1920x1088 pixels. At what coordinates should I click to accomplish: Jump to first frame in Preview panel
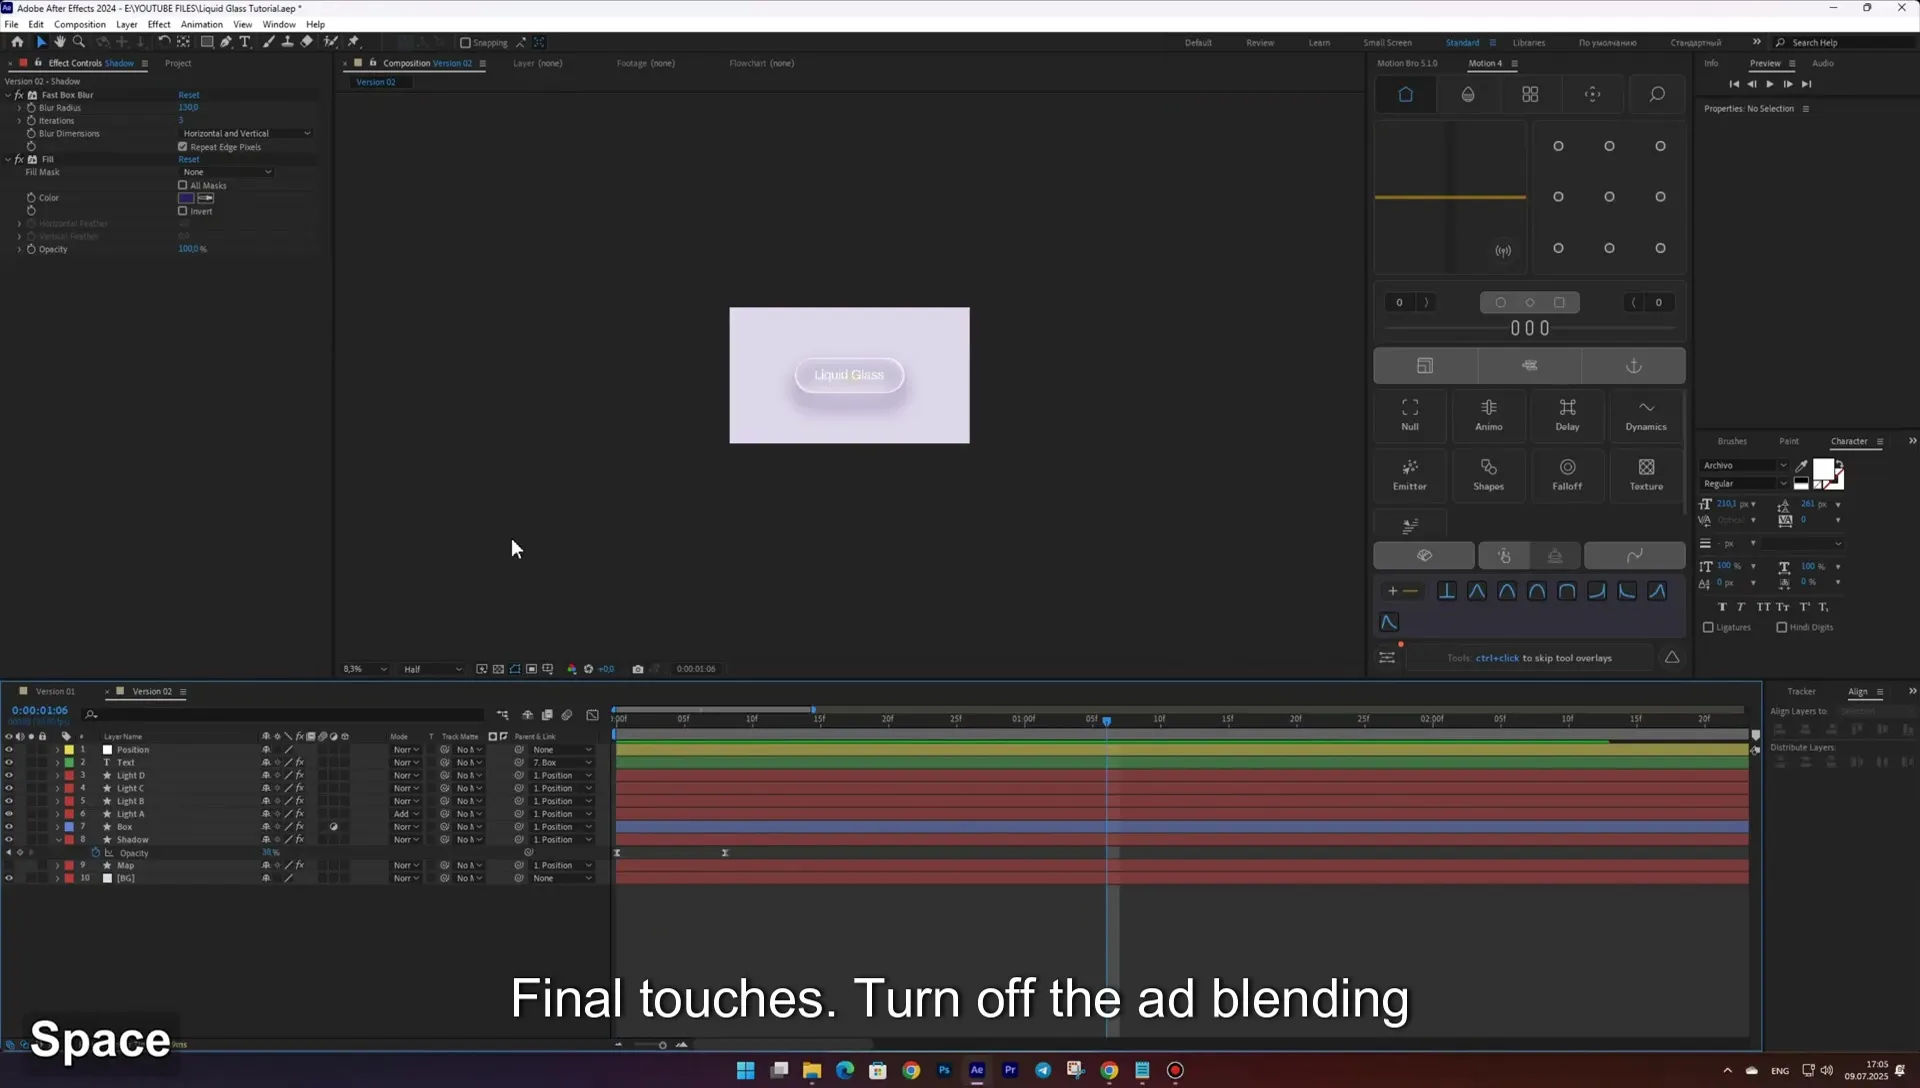pyautogui.click(x=1734, y=84)
